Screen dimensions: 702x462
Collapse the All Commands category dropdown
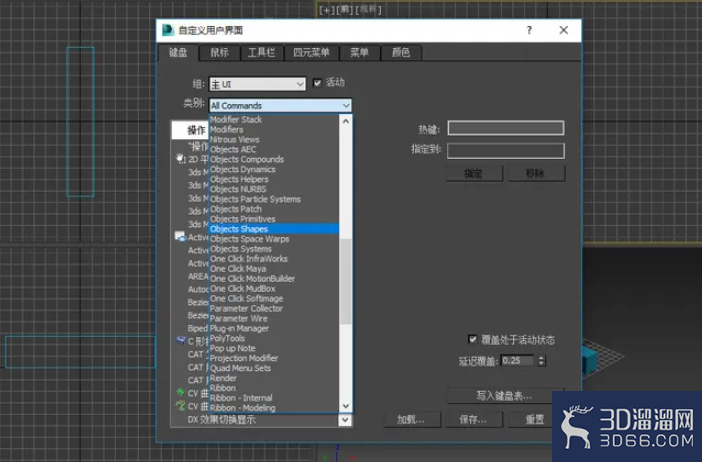(x=281, y=106)
